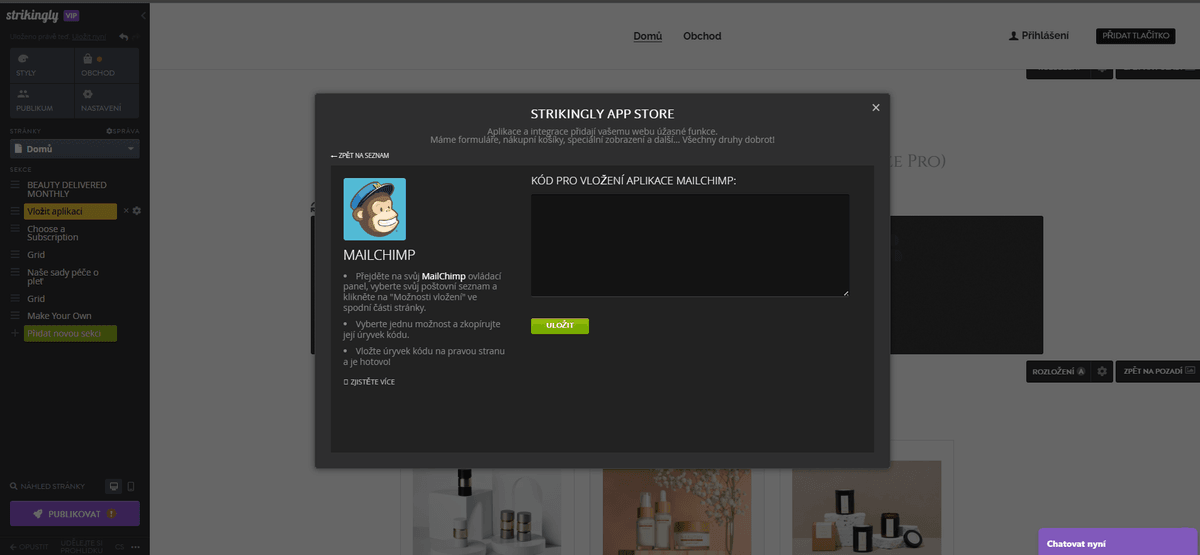Click the purple Publikovat button
The height and width of the screenshot is (555, 1200).
tap(75, 514)
